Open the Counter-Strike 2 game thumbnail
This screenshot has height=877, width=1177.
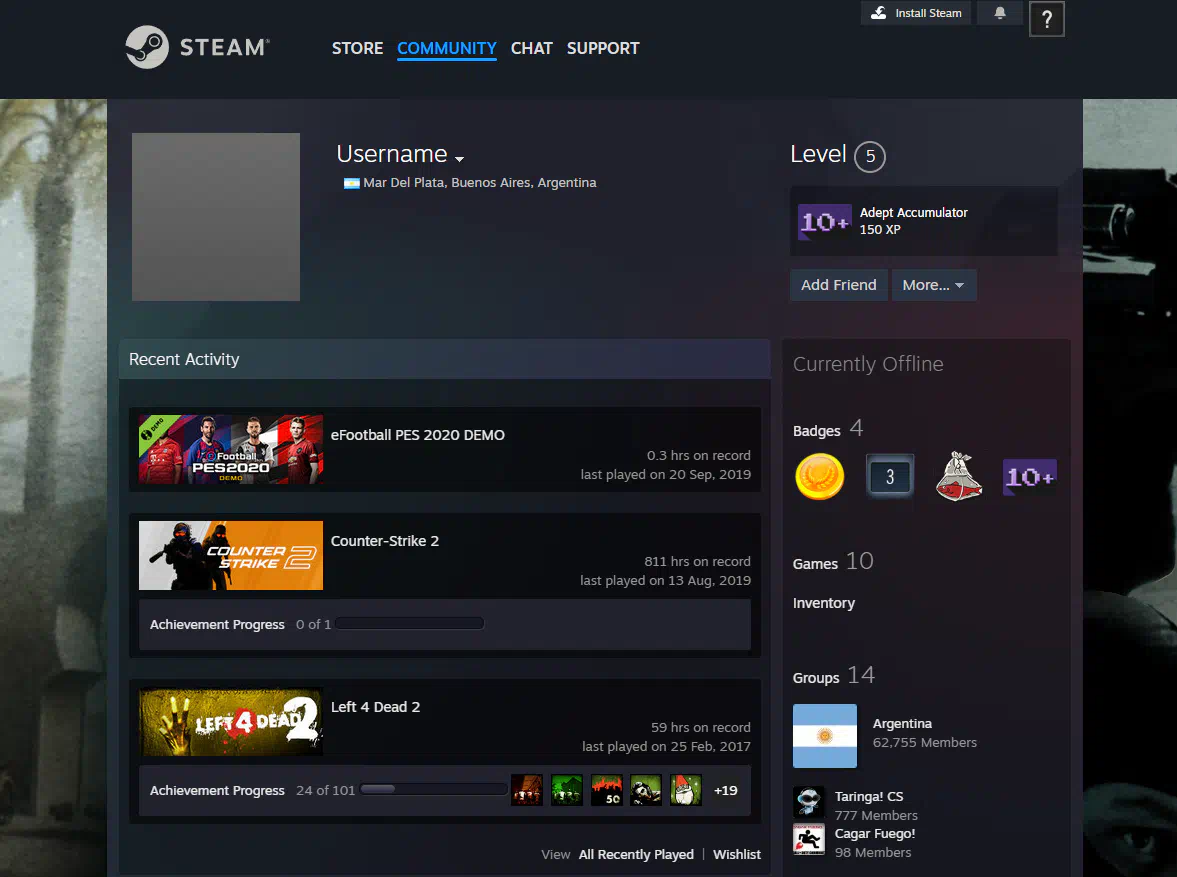231,555
